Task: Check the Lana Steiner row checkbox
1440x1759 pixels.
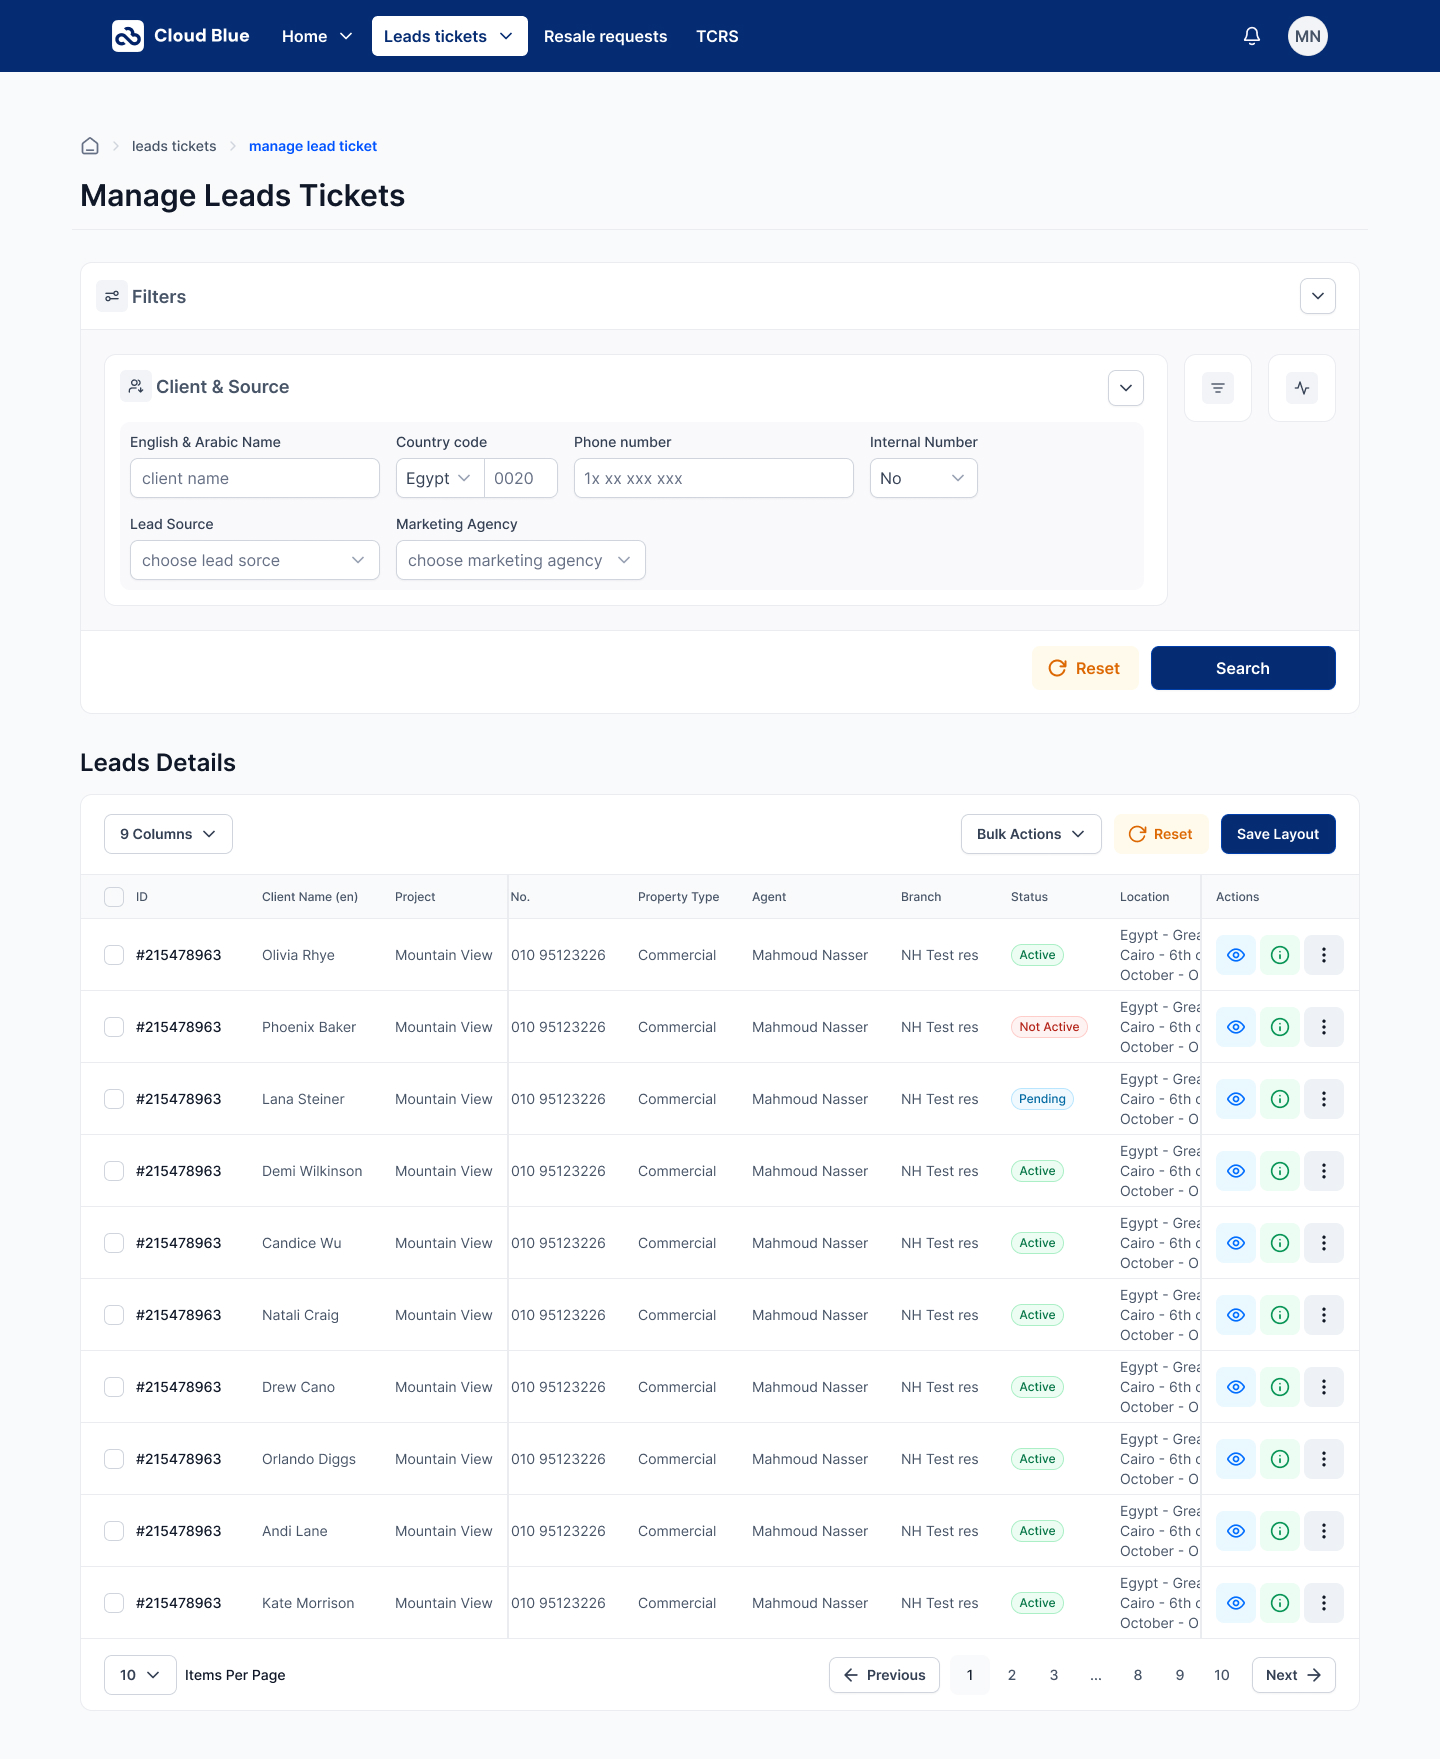Action: click(114, 1099)
